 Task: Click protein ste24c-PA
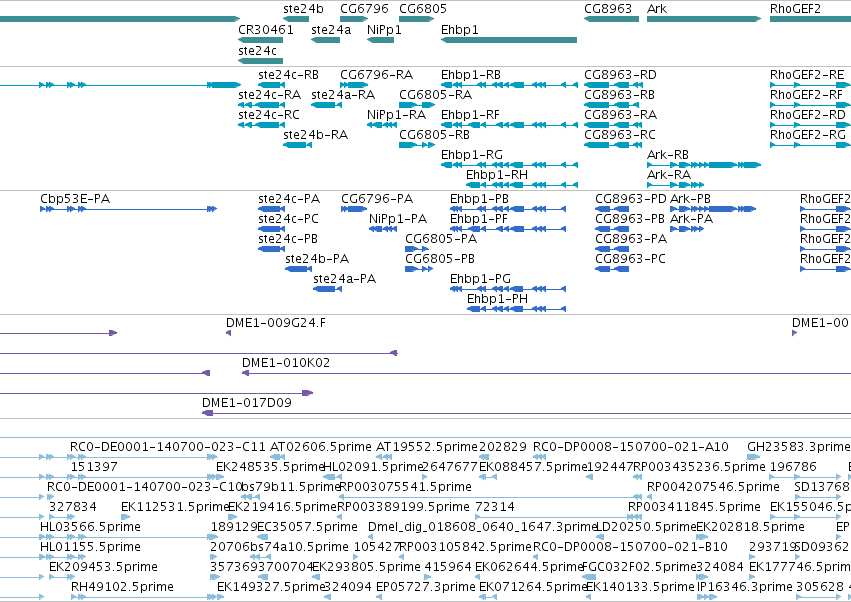click(289, 199)
